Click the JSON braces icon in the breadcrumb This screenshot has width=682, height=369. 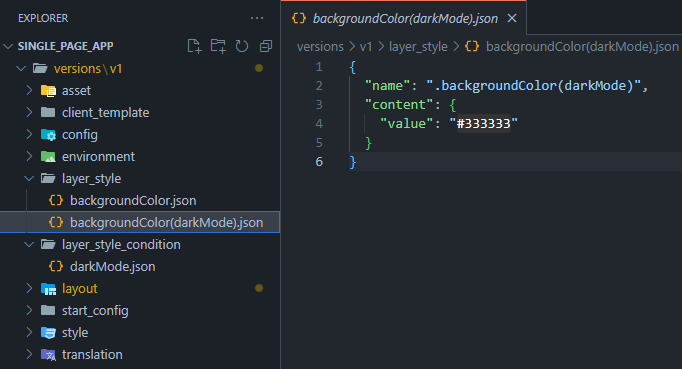(472, 46)
